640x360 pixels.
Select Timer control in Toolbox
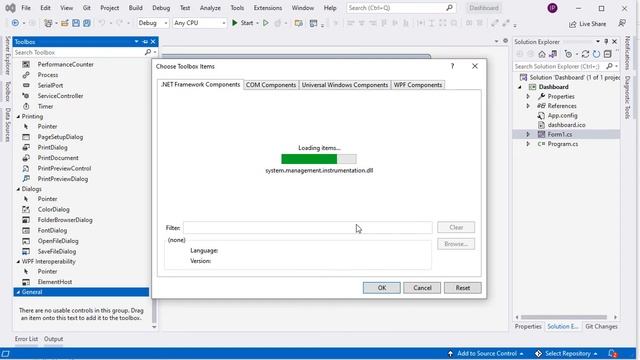[45, 106]
